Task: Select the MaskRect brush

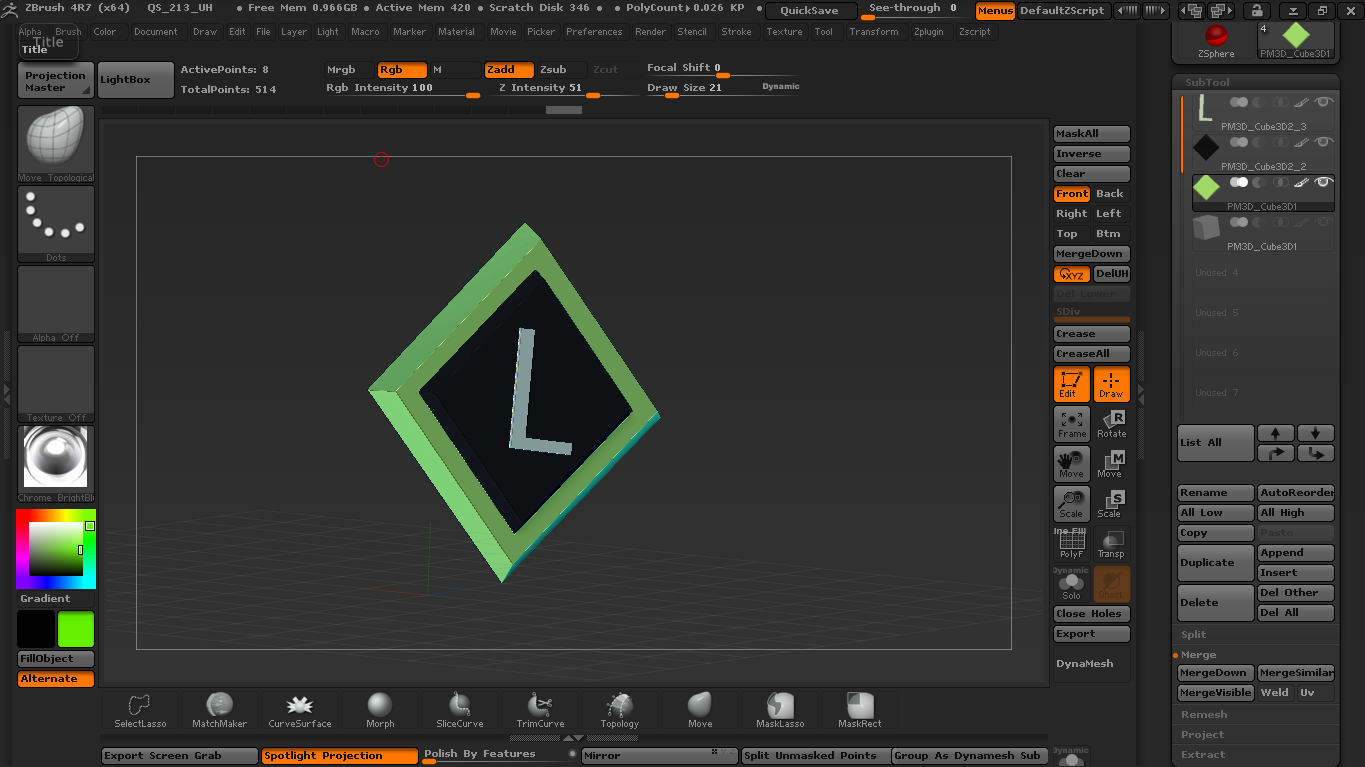Action: (860, 710)
